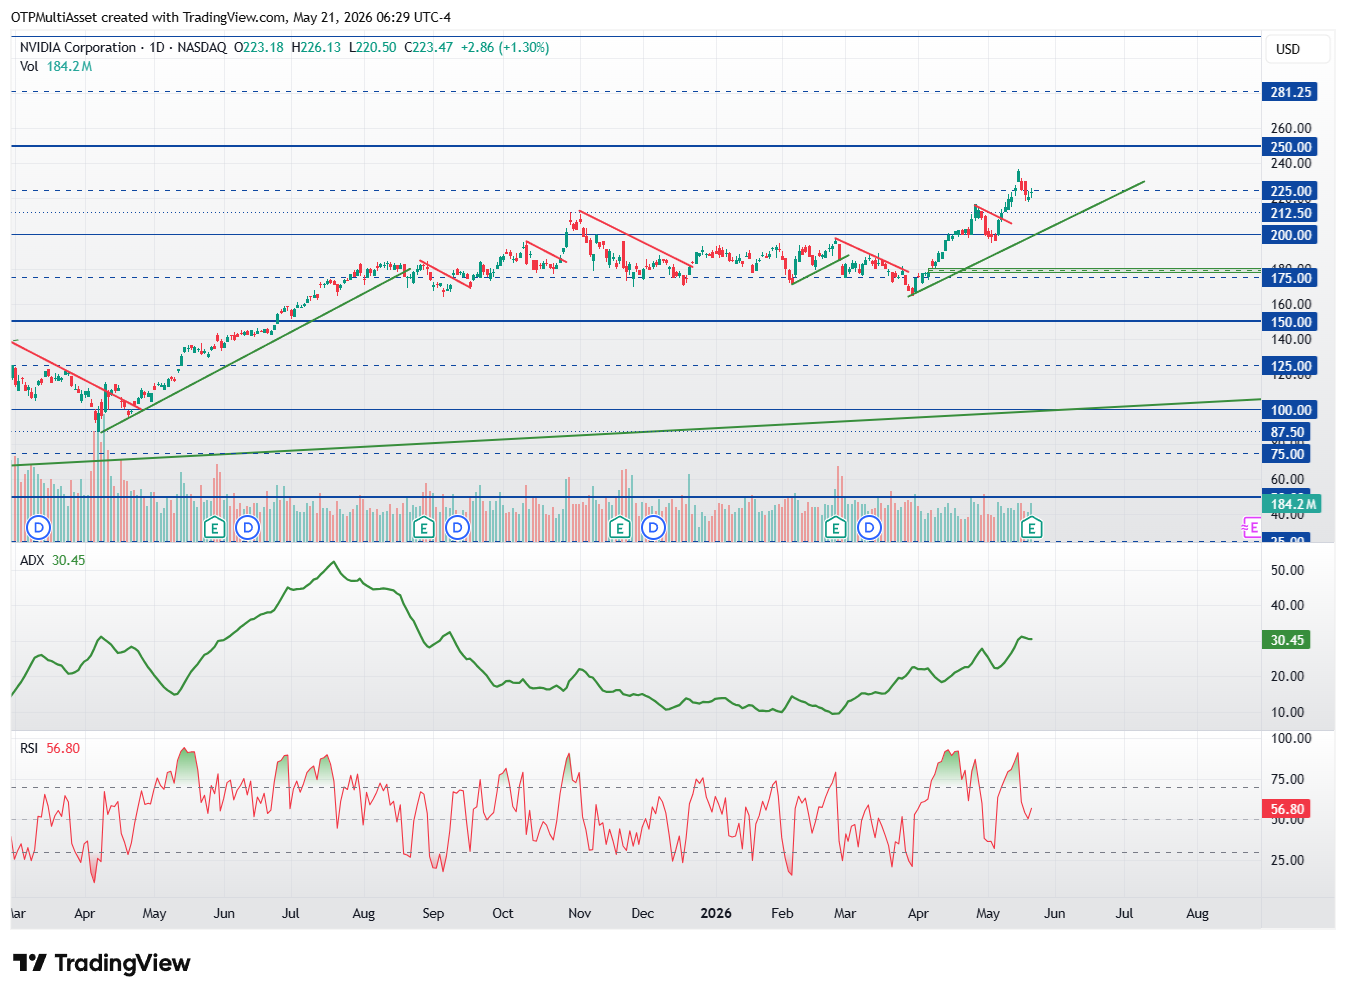Select the RSI indicator legend
This screenshot has width=1346, height=997.
(50, 748)
